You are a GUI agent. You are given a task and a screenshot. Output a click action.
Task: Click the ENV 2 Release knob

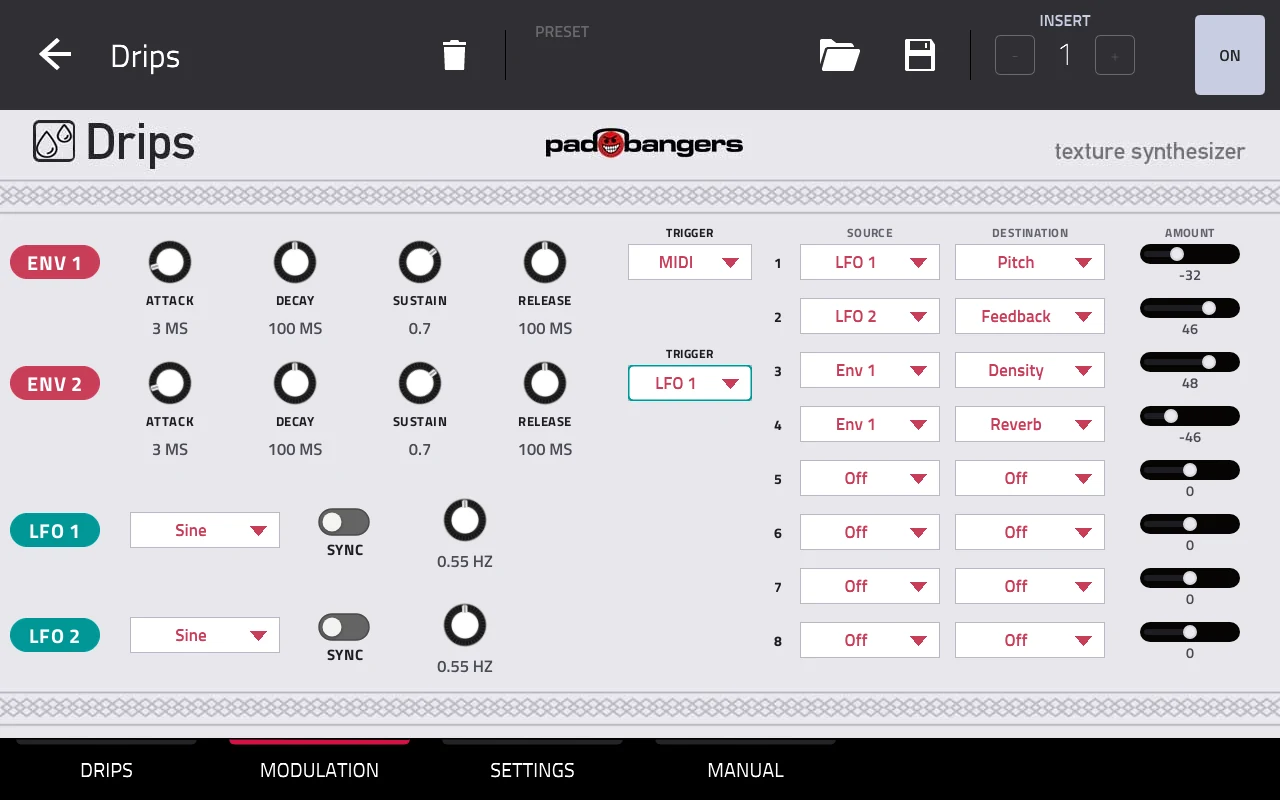545,384
